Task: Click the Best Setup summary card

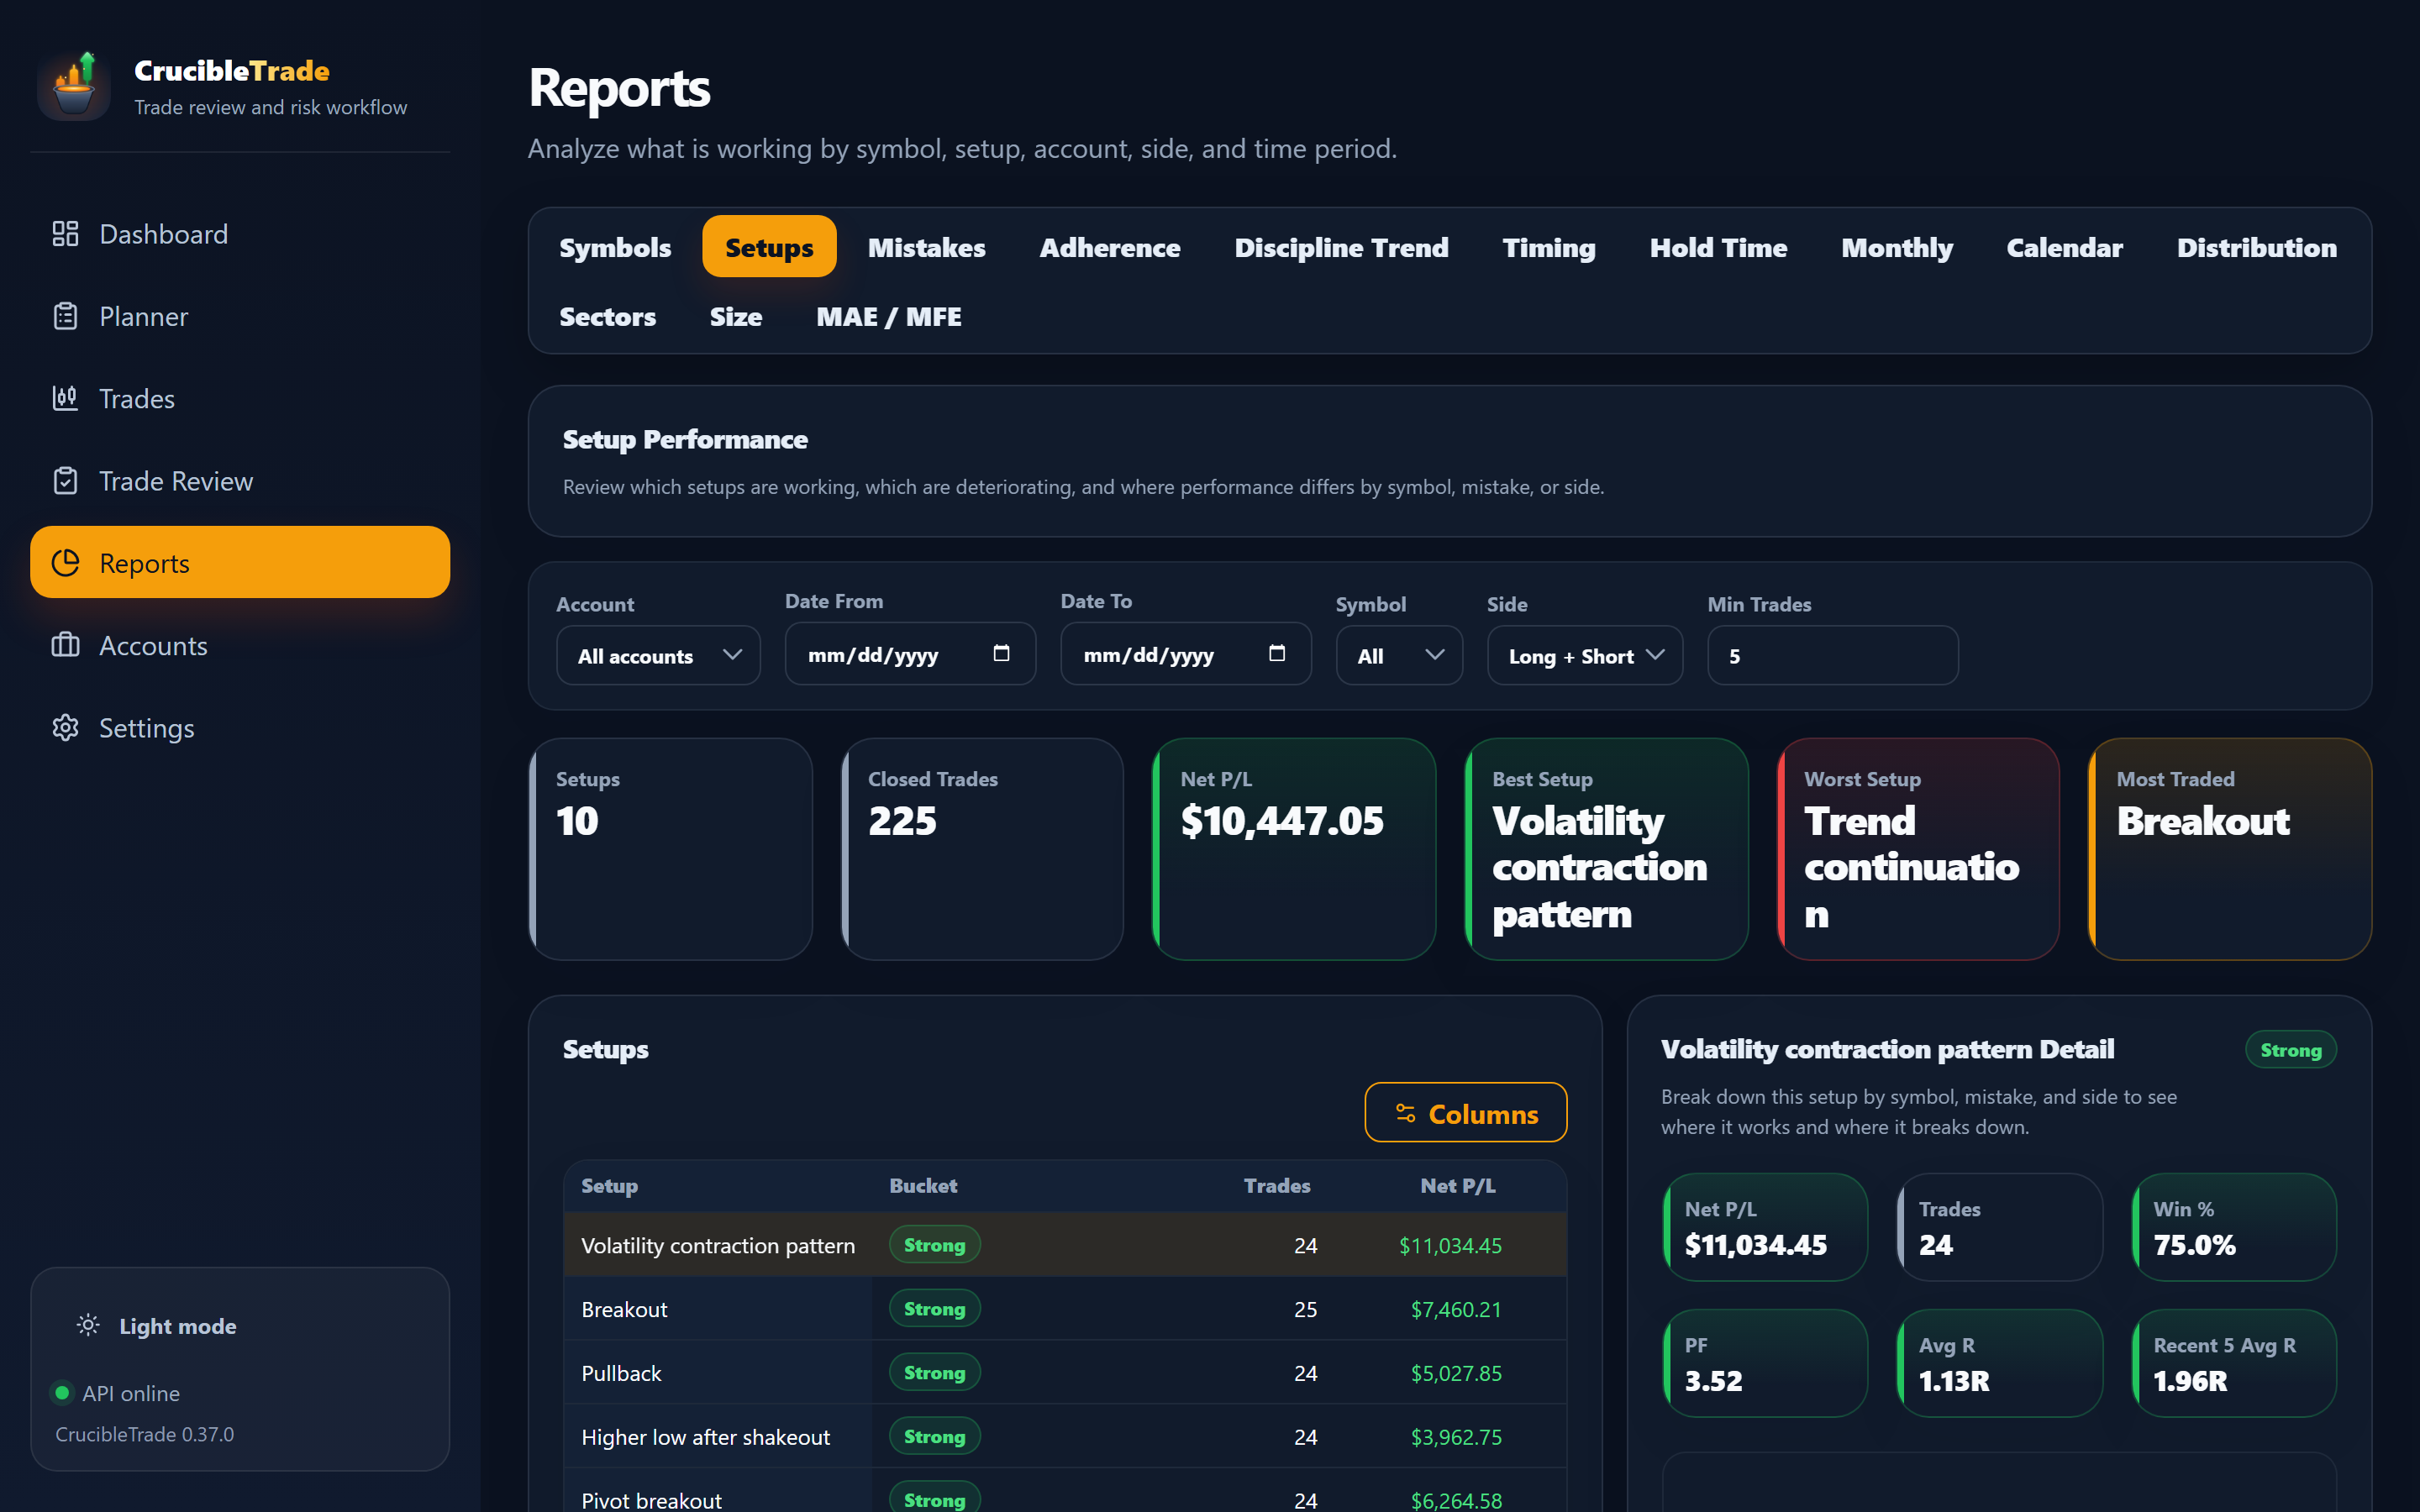Action: [x=1606, y=849]
